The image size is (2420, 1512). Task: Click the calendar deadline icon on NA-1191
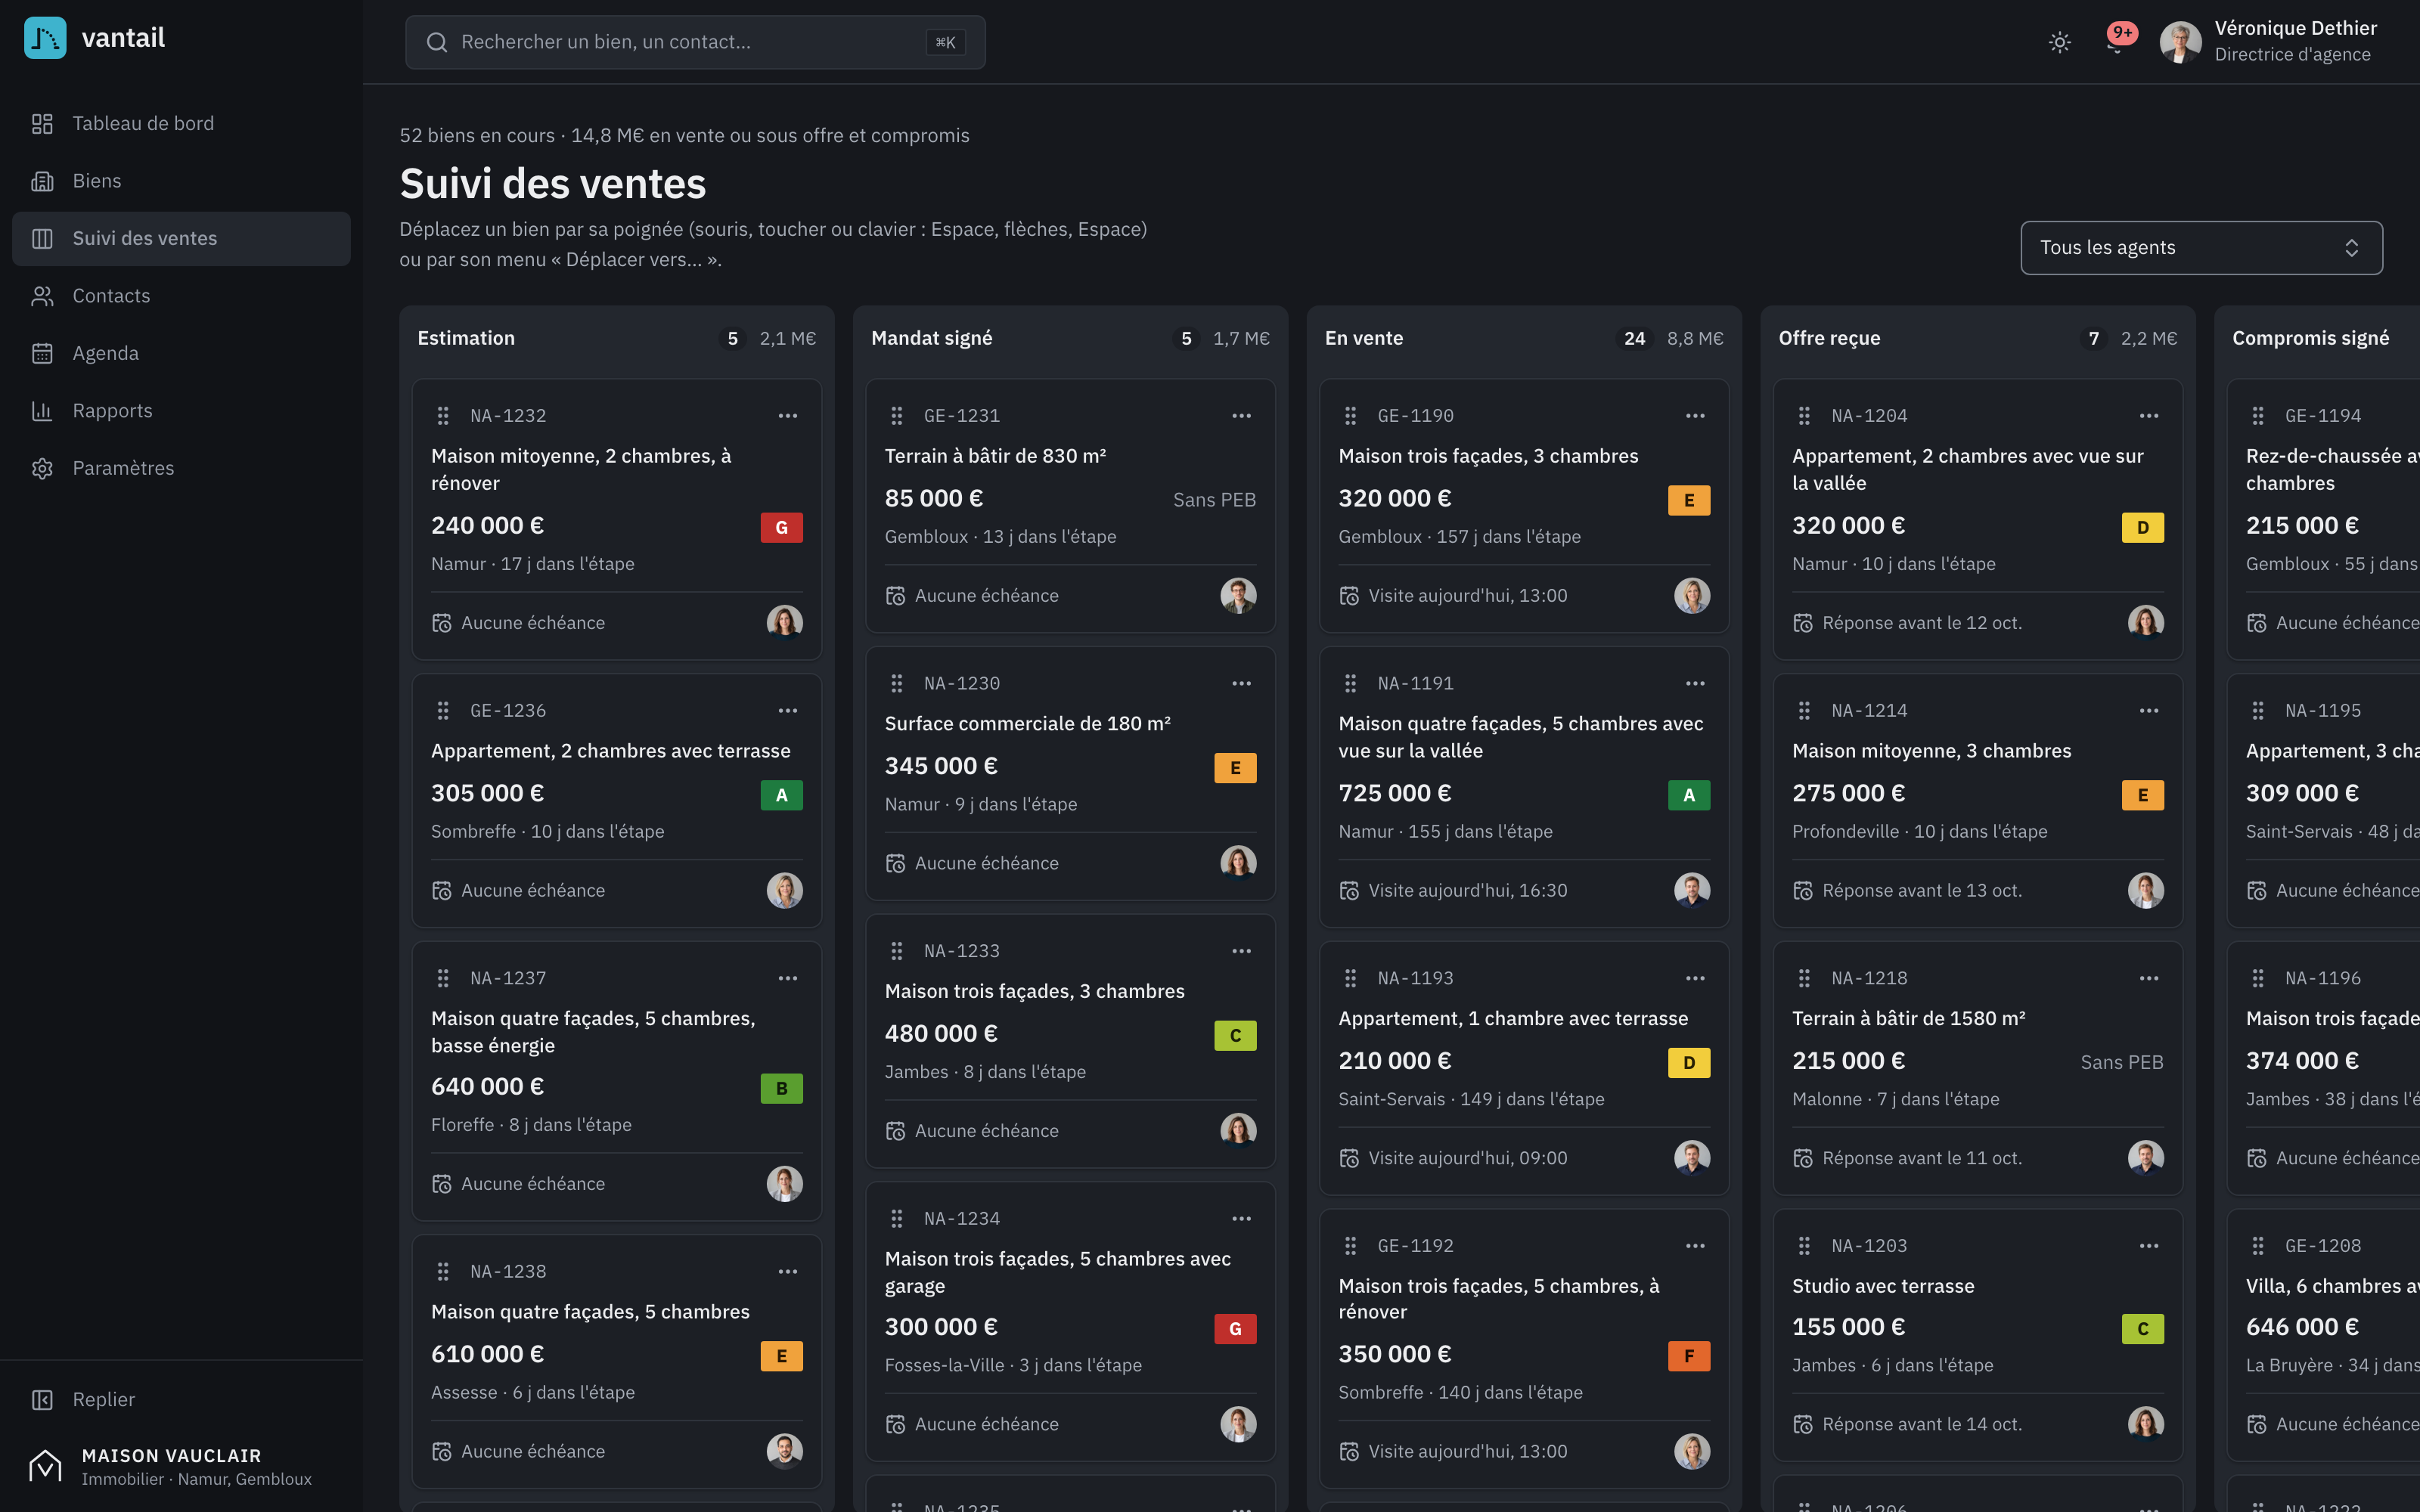[x=1349, y=890]
